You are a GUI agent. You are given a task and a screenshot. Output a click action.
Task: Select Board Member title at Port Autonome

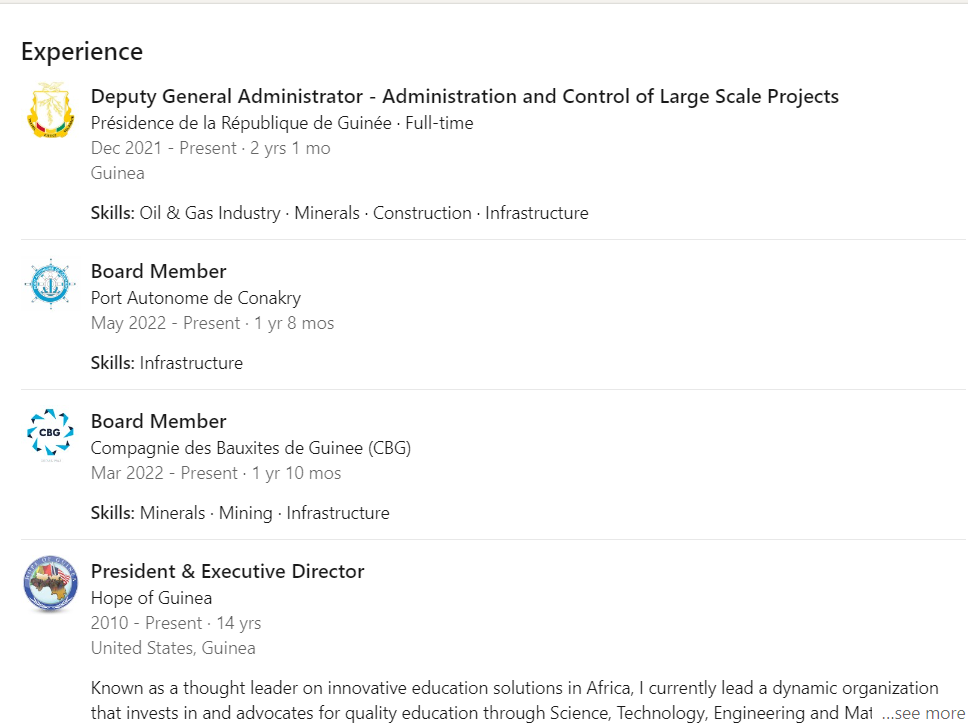click(x=158, y=272)
